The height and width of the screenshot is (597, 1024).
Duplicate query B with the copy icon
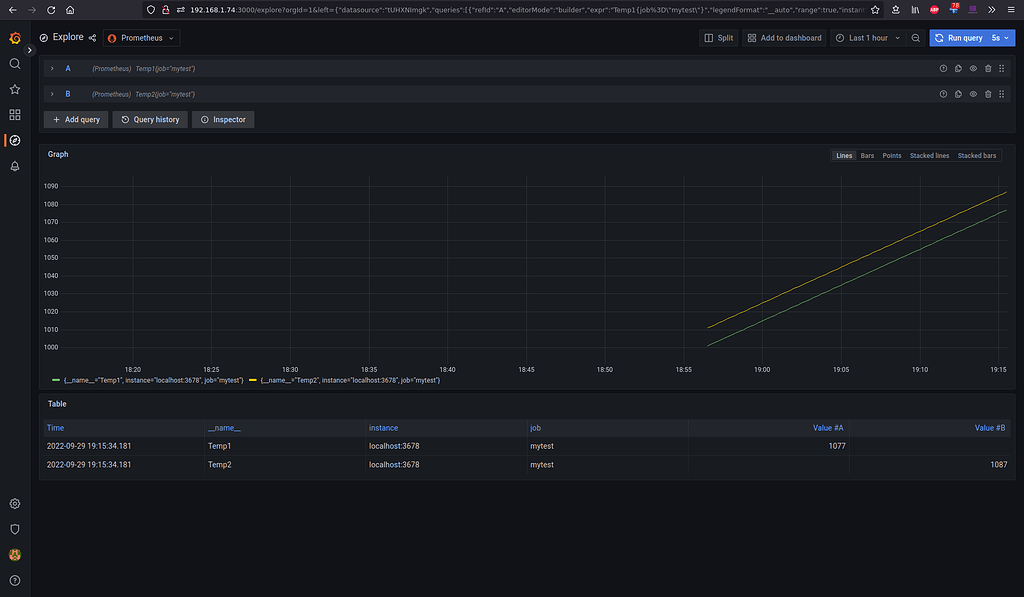coord(957,93)
